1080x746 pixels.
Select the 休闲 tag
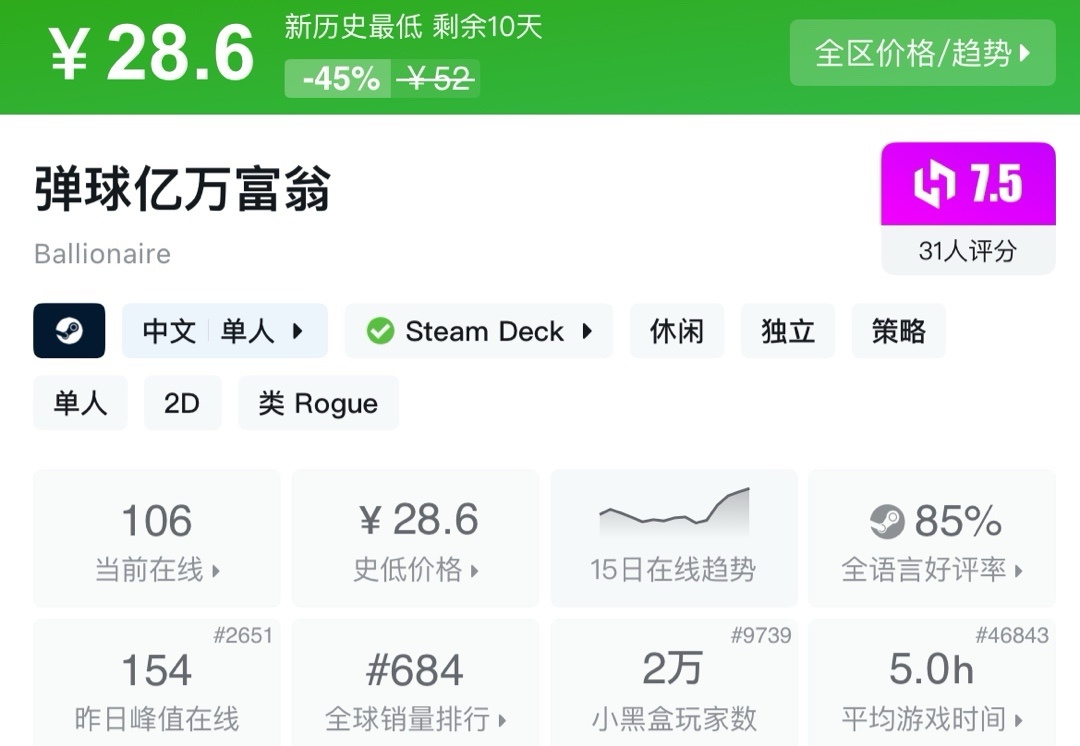pyautogui.click(x=677, y=331)
